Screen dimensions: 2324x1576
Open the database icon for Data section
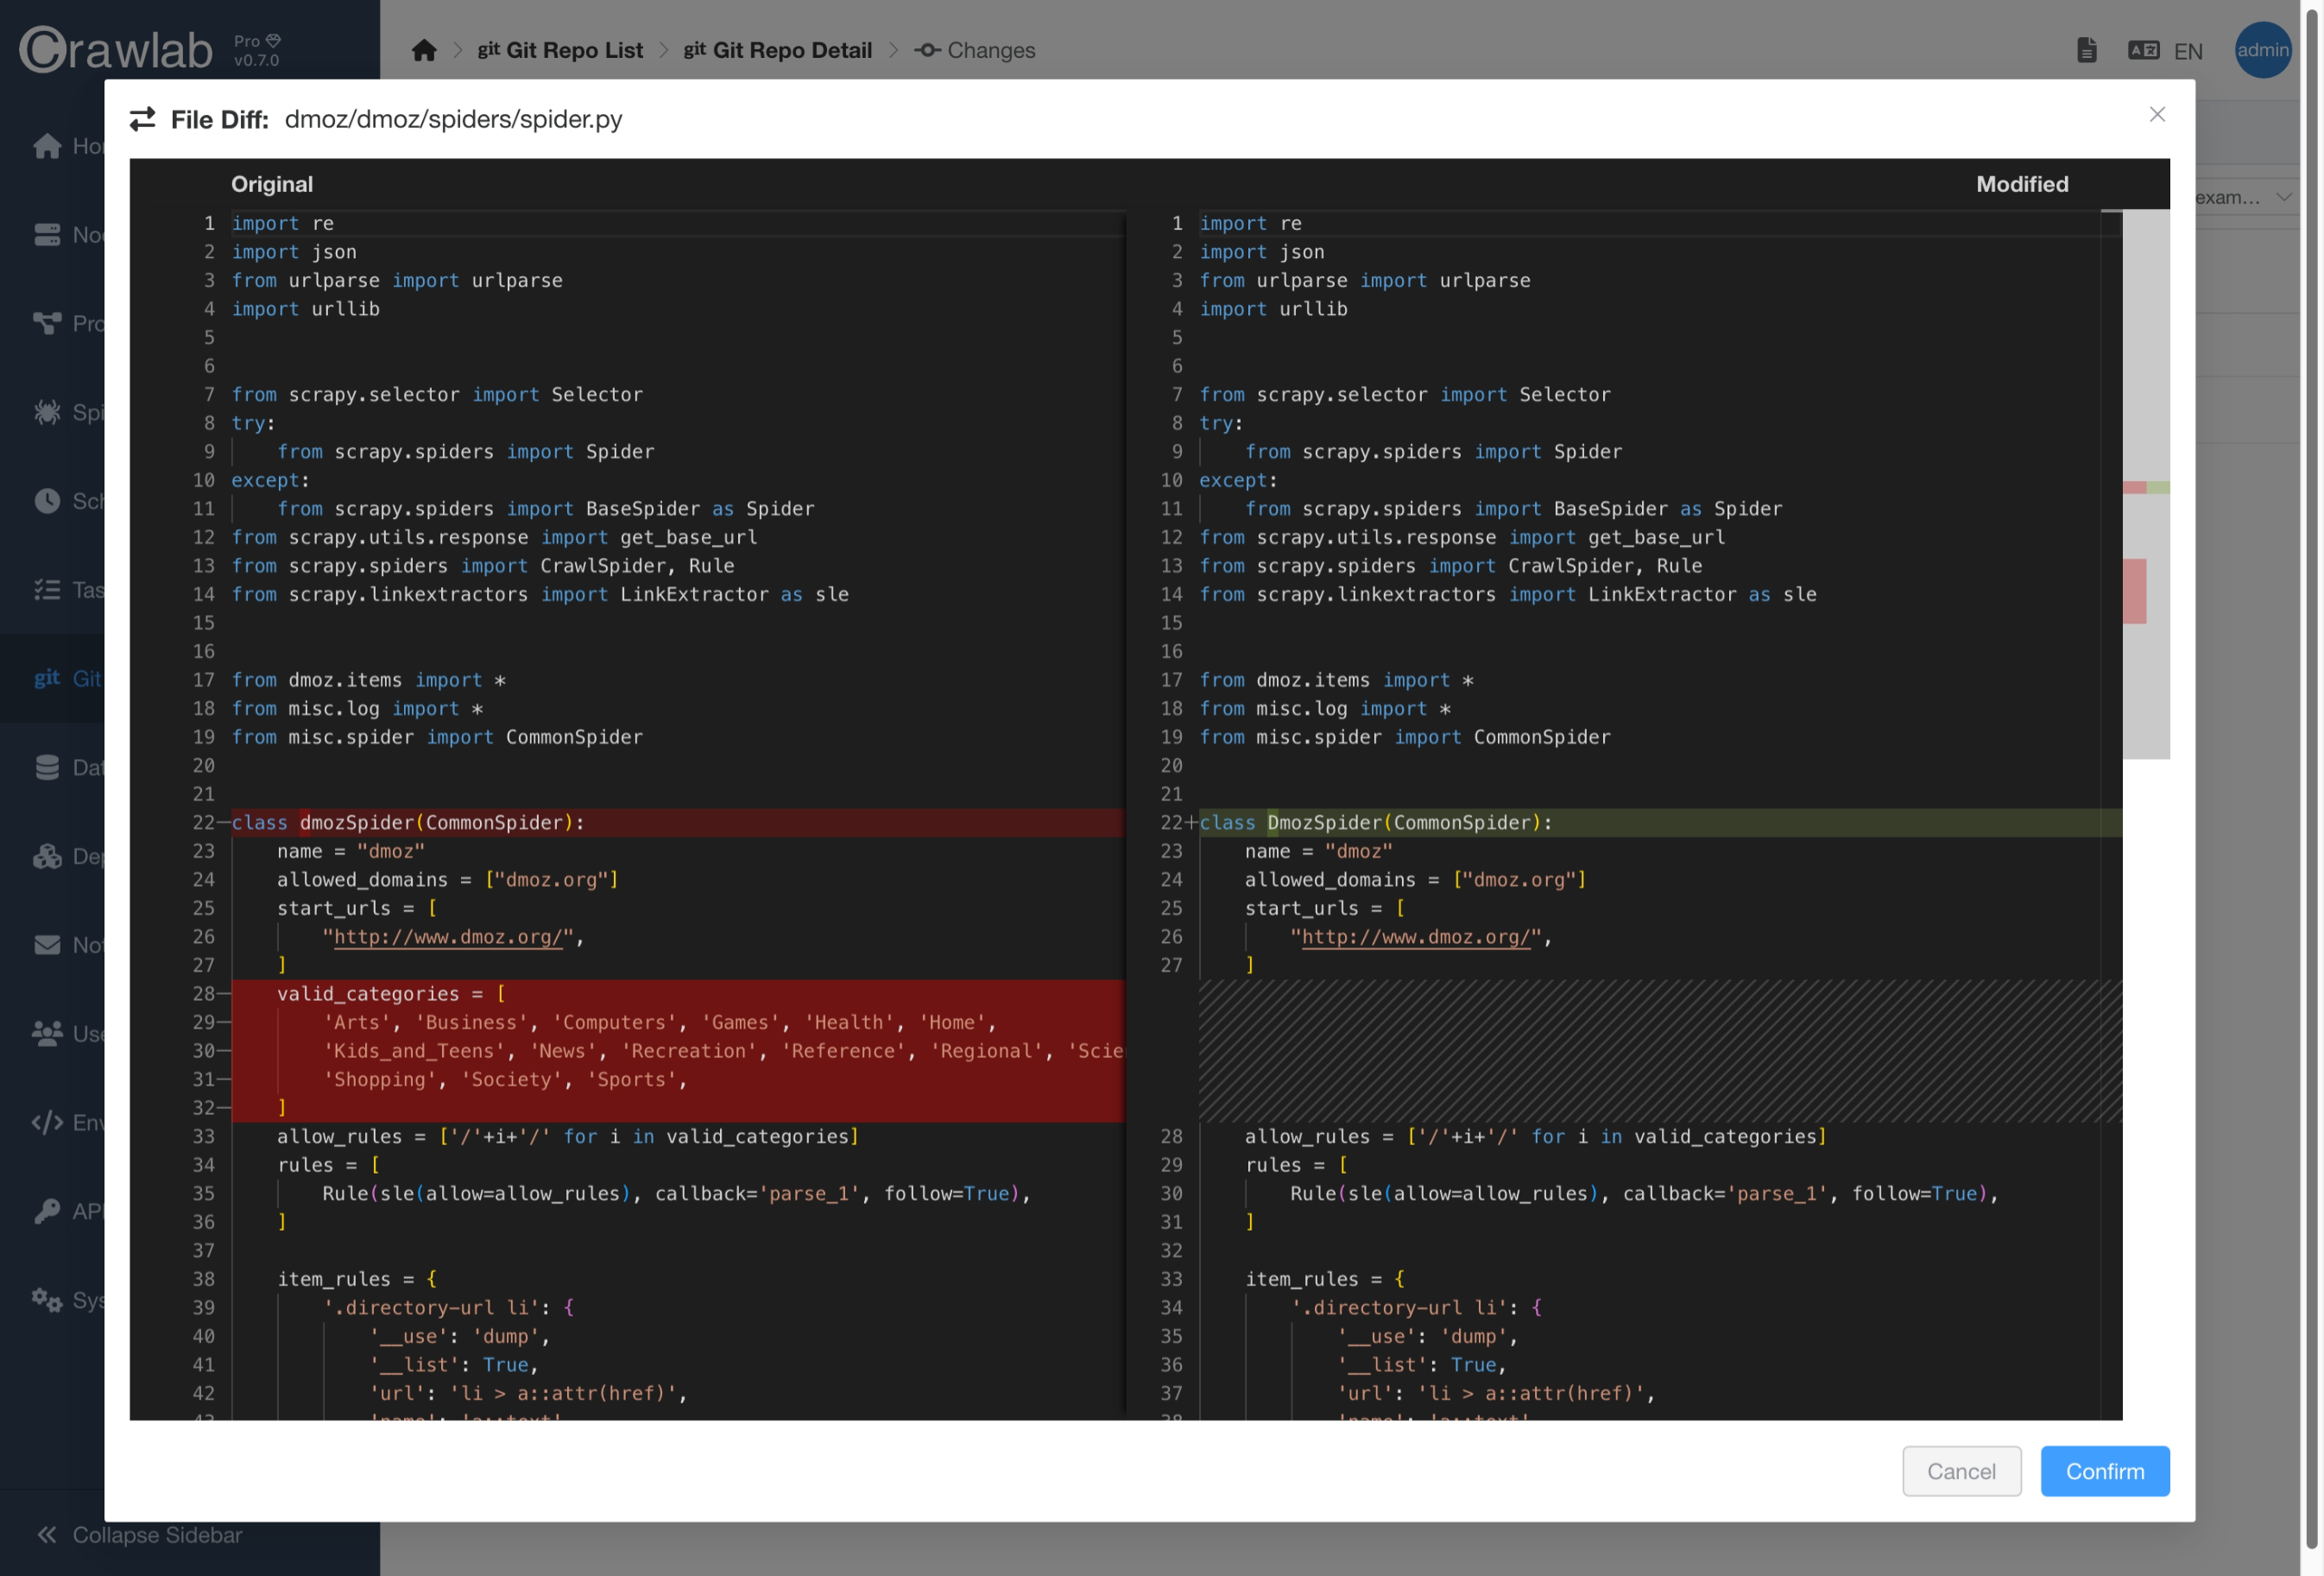click(47, 767)
